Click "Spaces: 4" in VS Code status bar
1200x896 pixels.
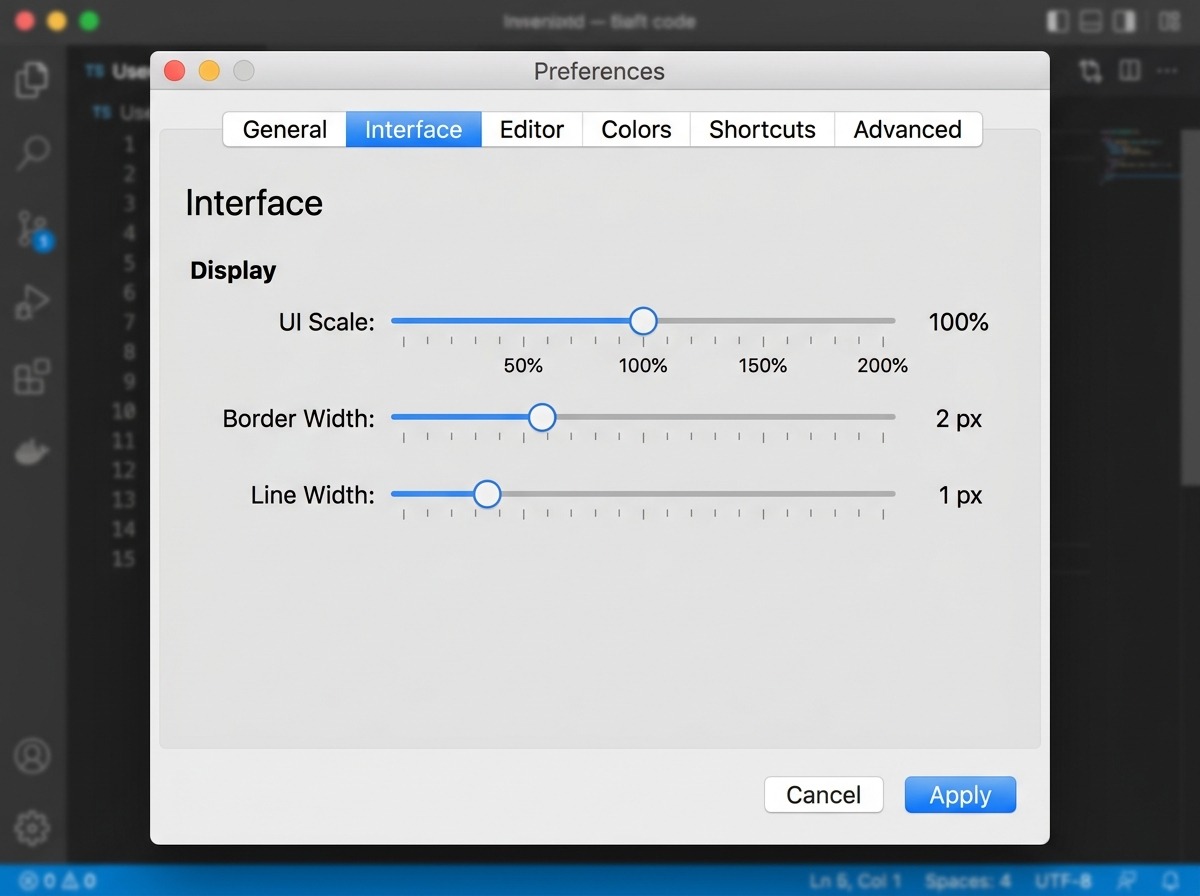click(x=968, y=881)
